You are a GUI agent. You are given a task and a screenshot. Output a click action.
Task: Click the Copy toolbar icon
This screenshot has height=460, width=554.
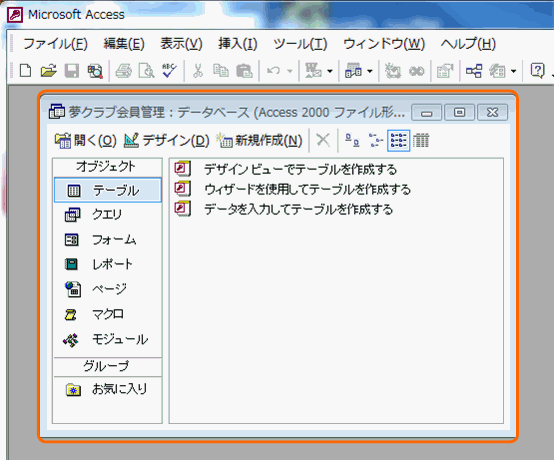click(221, 71)
